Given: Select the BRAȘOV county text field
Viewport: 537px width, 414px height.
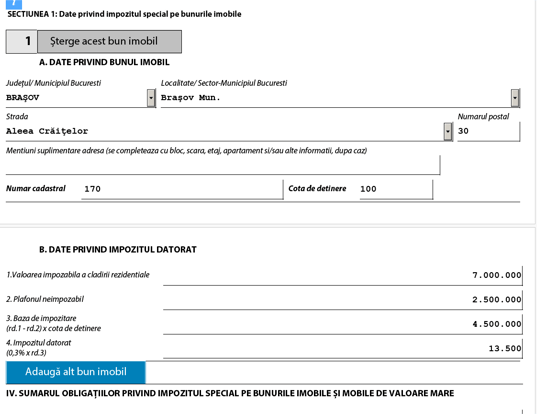Looking at the screenshot, I should (x=76, y=98).
